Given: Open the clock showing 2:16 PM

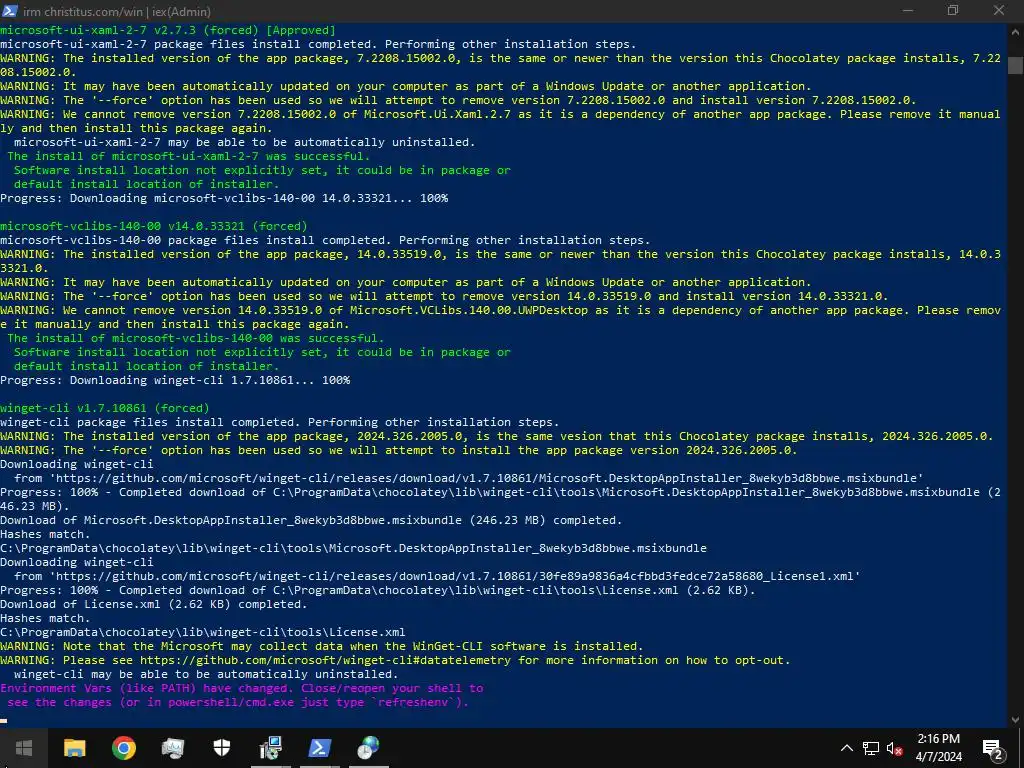Looking at the screenshot, I should (x=938, y=748).
